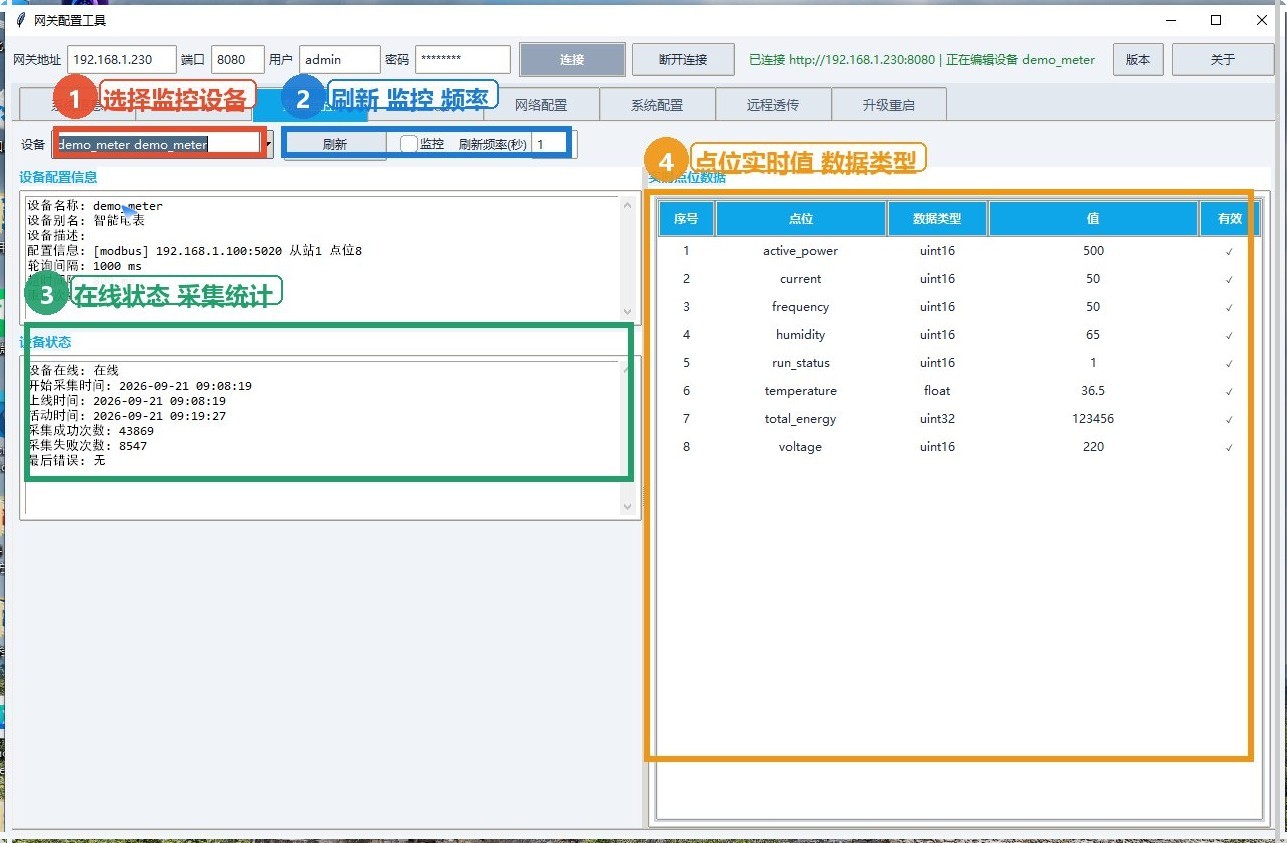Select the active_power row name
Image resolution: width=1287 pixels, height=843 pixels.
801,251
